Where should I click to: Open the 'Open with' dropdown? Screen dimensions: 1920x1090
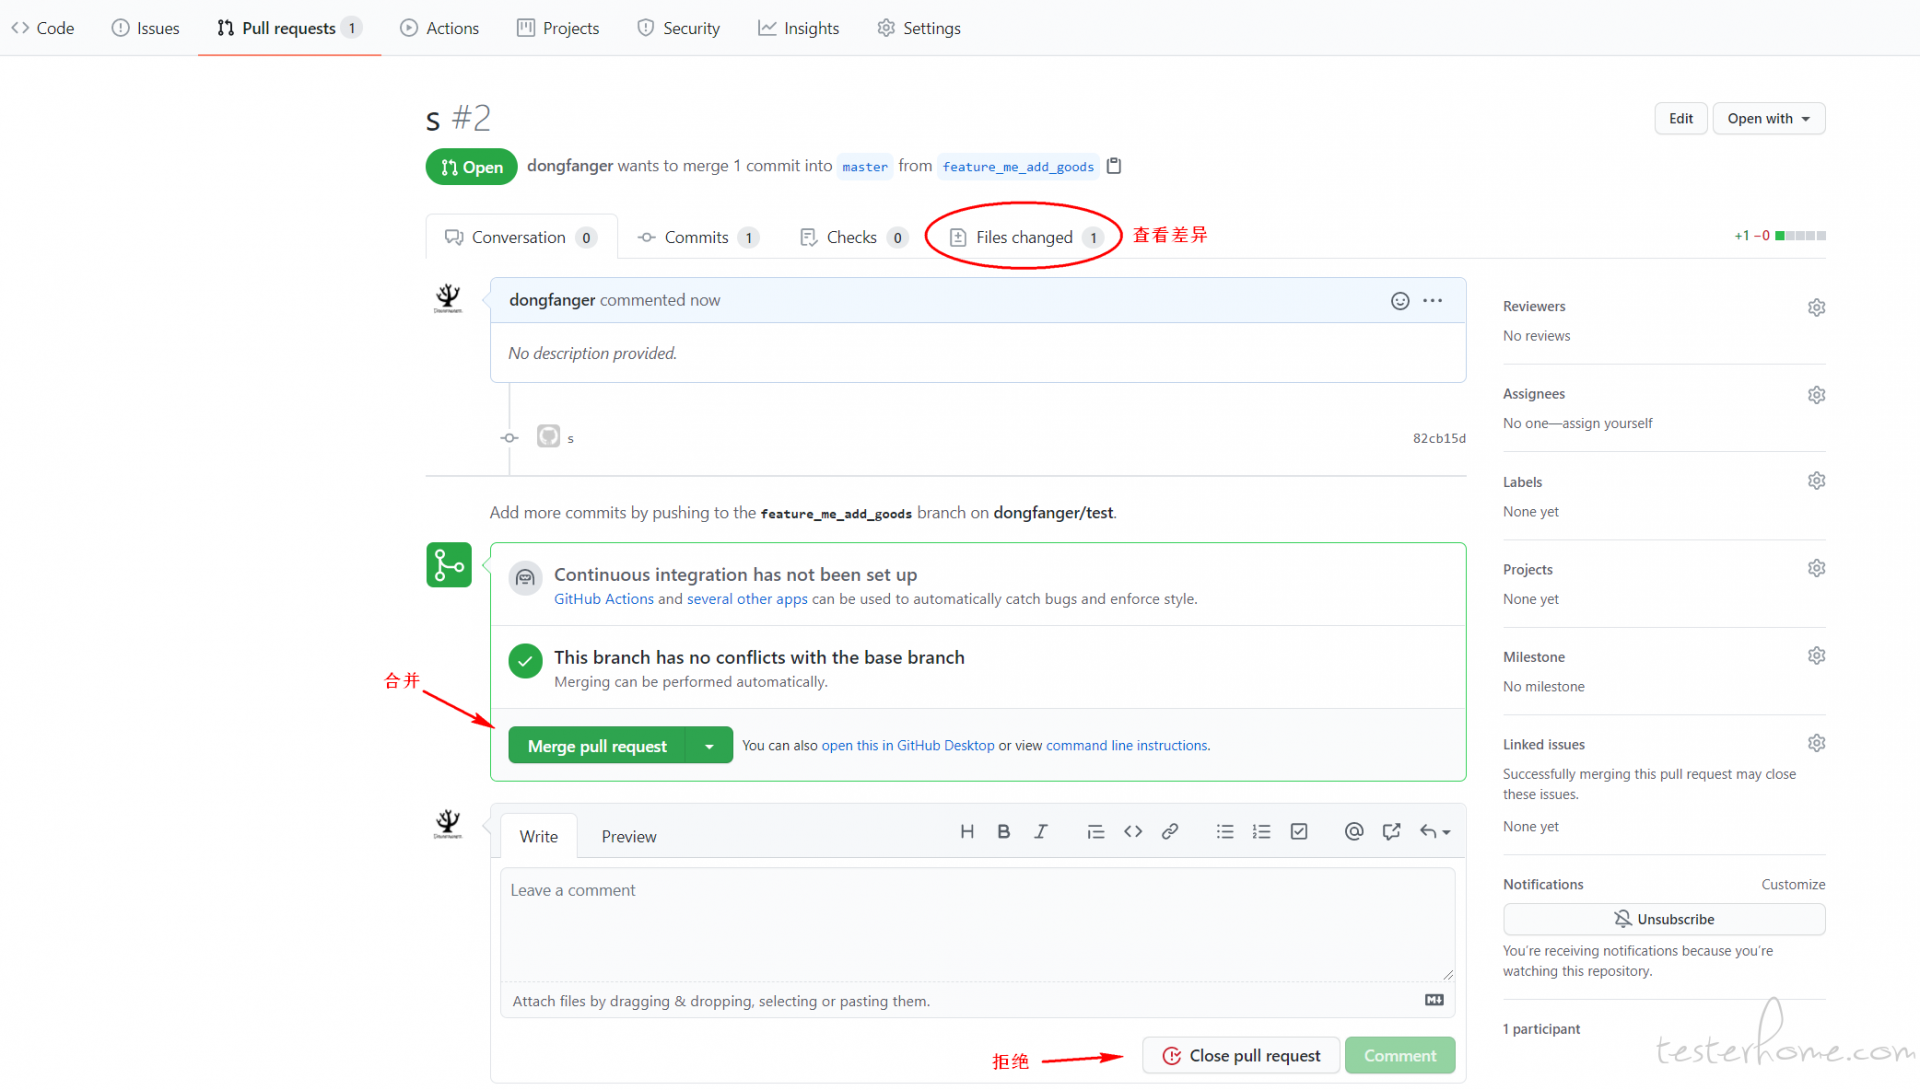[1768, 119]
